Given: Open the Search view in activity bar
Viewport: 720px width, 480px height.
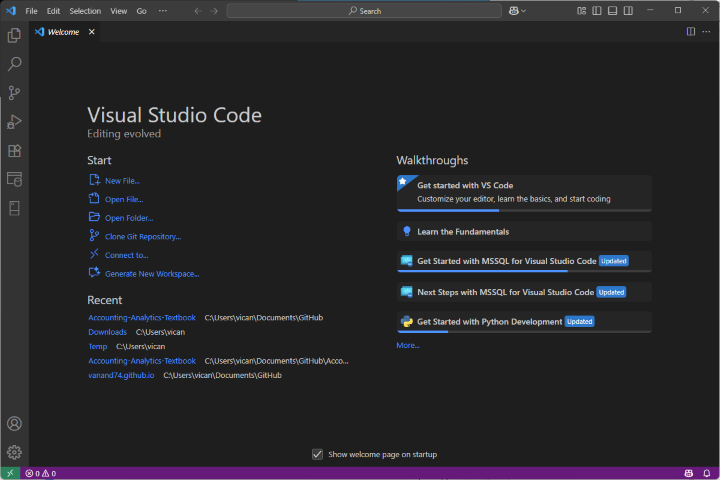Looking at the screenshot, I should coord(14,64).
